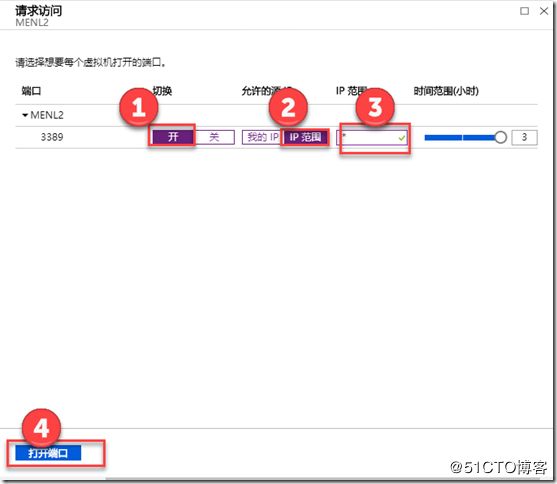The width and height of the screenshot is (557, 484).
Task: Toggle port 3389 to 开 (on)
Action: click(x=173, y=137)
